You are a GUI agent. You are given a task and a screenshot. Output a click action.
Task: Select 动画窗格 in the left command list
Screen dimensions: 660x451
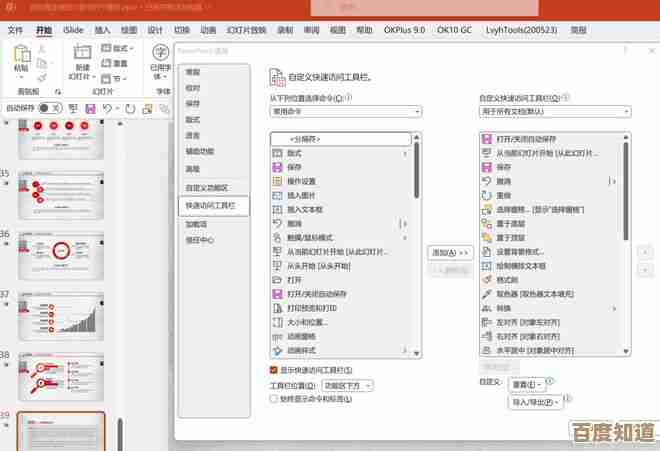pos(341,336)
